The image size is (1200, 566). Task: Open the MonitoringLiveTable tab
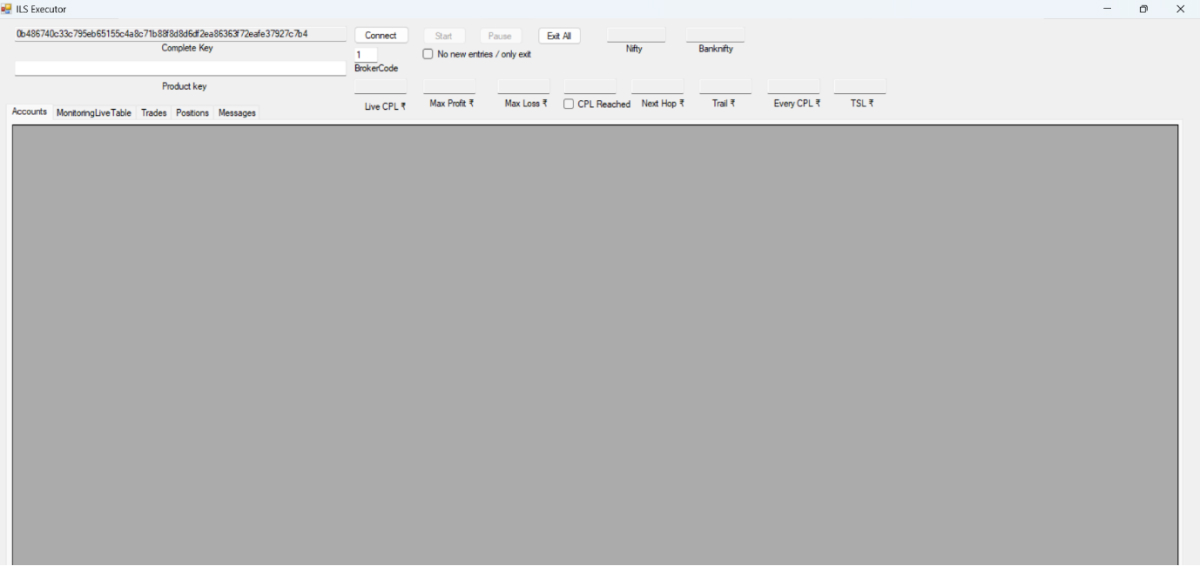[x=94, y=113]
